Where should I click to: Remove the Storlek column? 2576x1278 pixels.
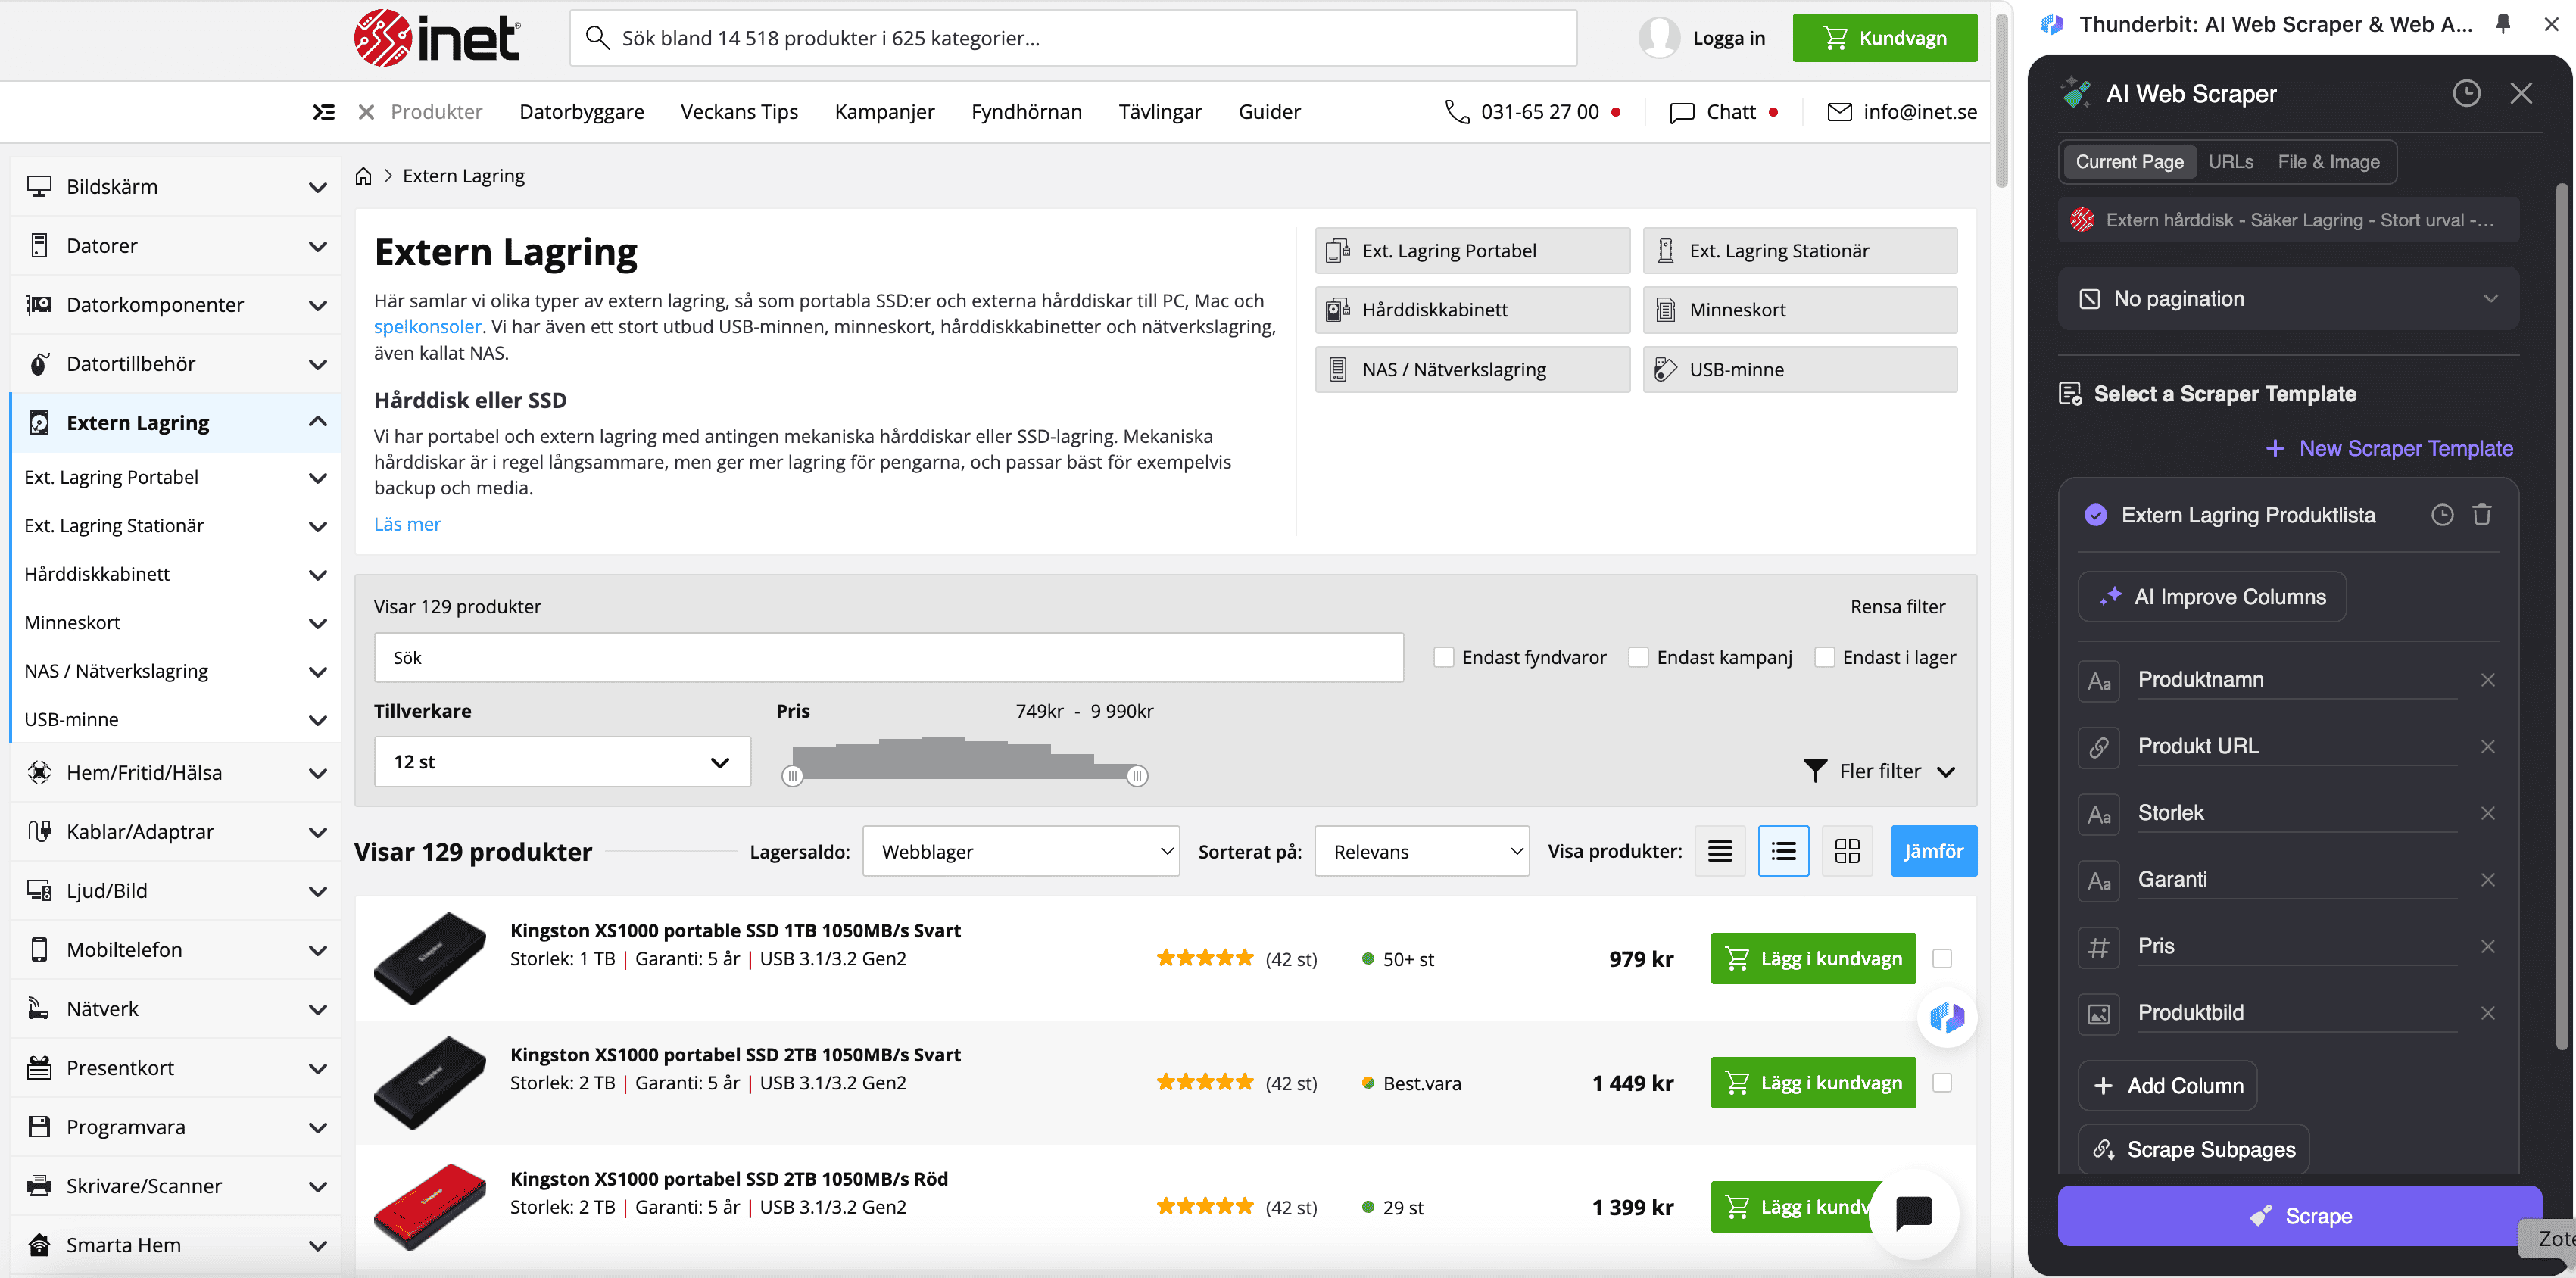(x=2487, y=813)
